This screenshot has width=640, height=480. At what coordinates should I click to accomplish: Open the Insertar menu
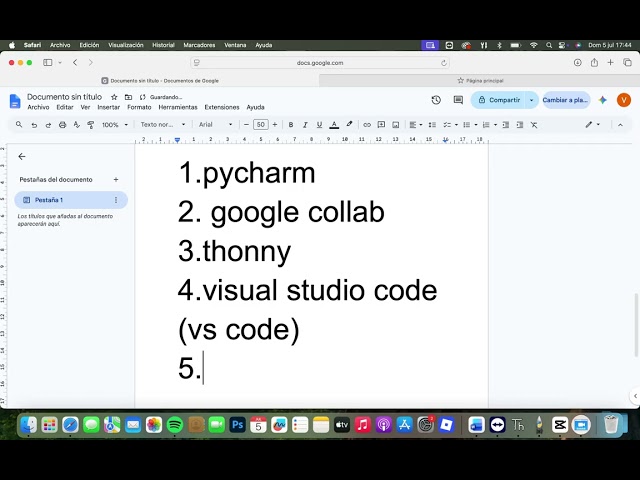click(x=109, y=107)
